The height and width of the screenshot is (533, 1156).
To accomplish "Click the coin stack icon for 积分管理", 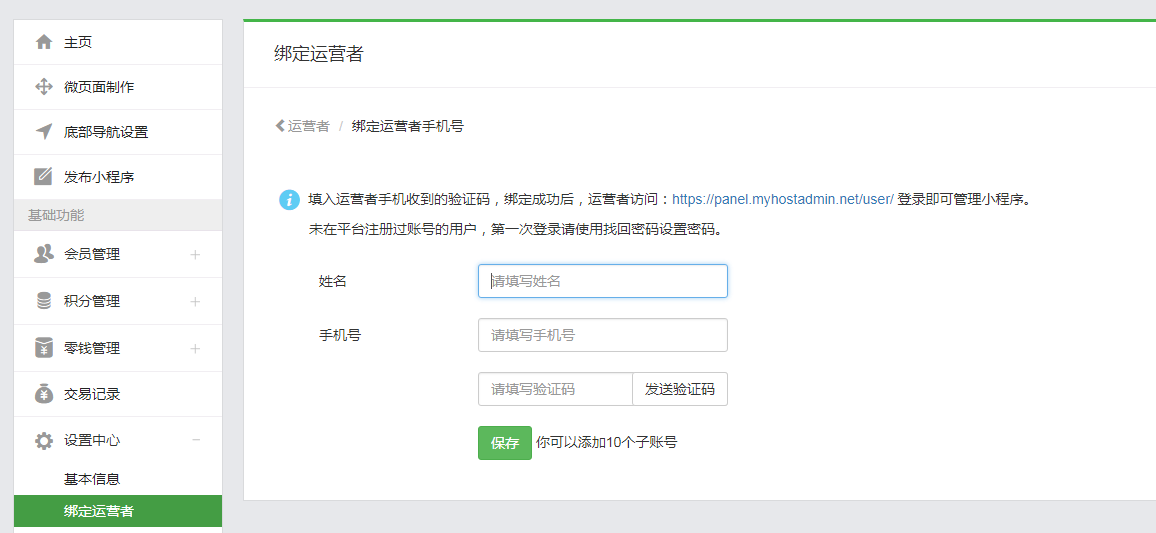I will coord(44,301).
